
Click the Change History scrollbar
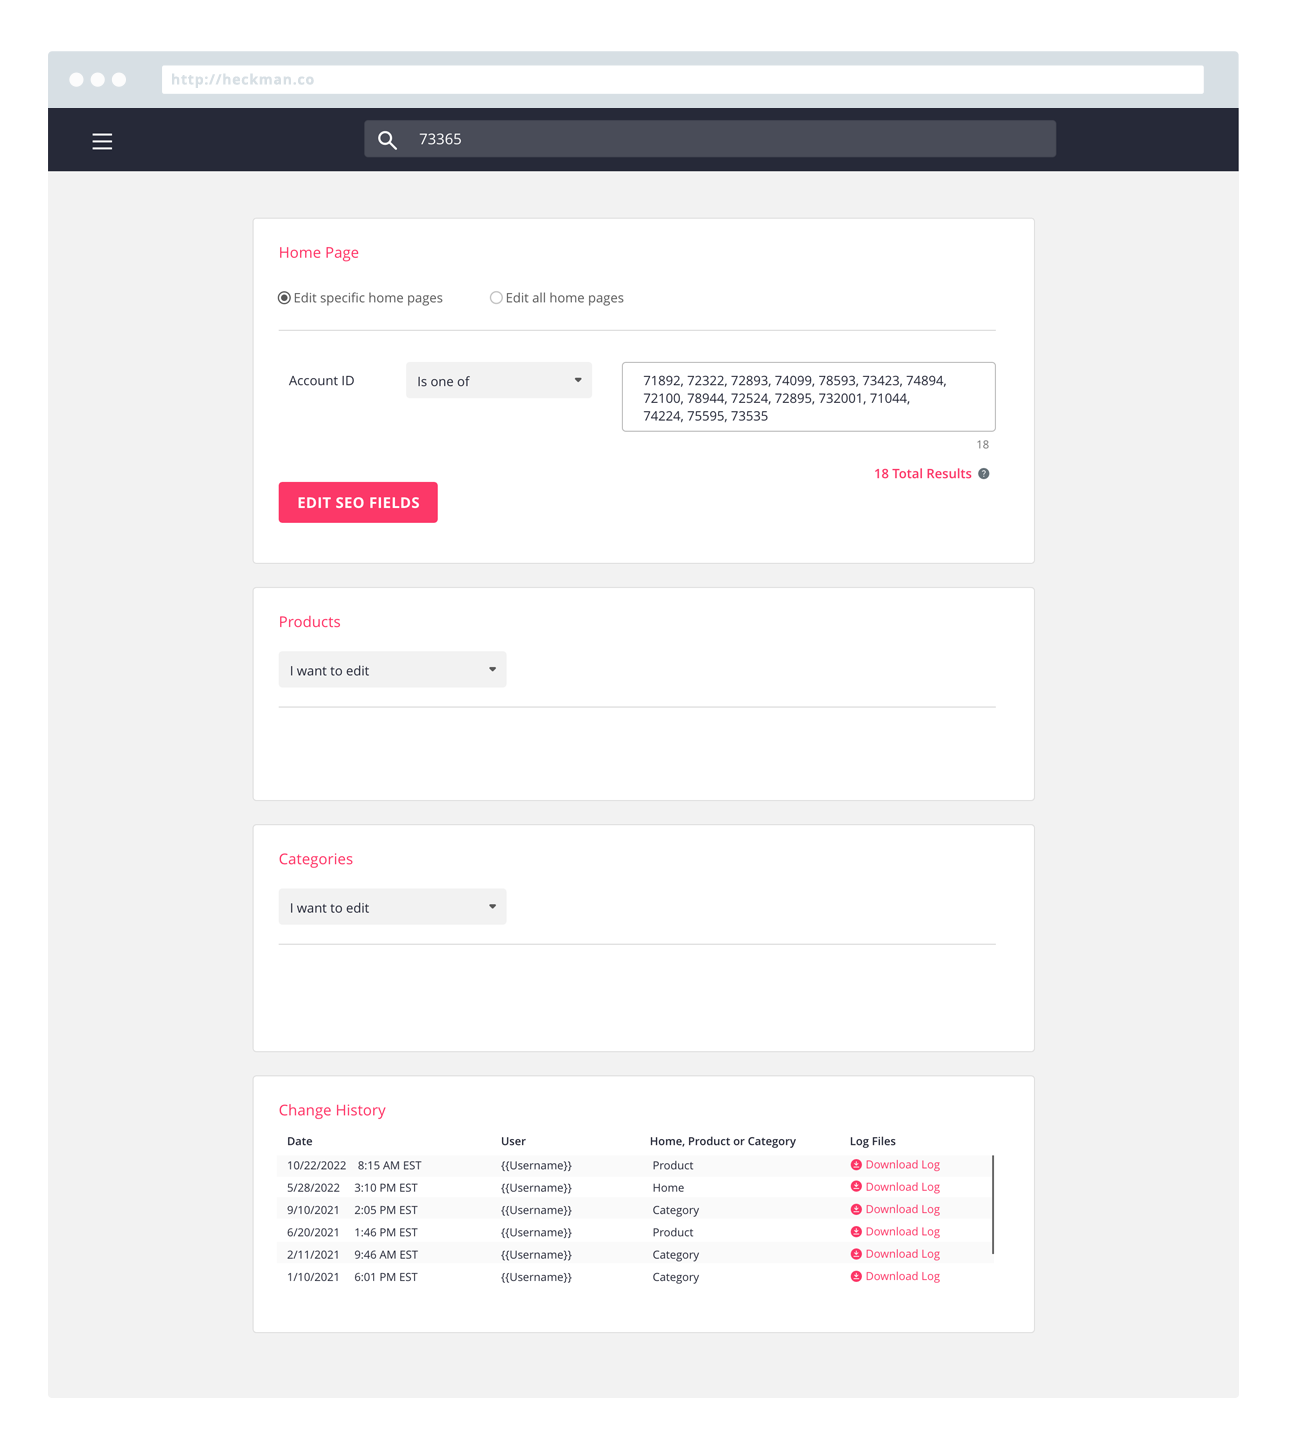(x=993, y=1205)
